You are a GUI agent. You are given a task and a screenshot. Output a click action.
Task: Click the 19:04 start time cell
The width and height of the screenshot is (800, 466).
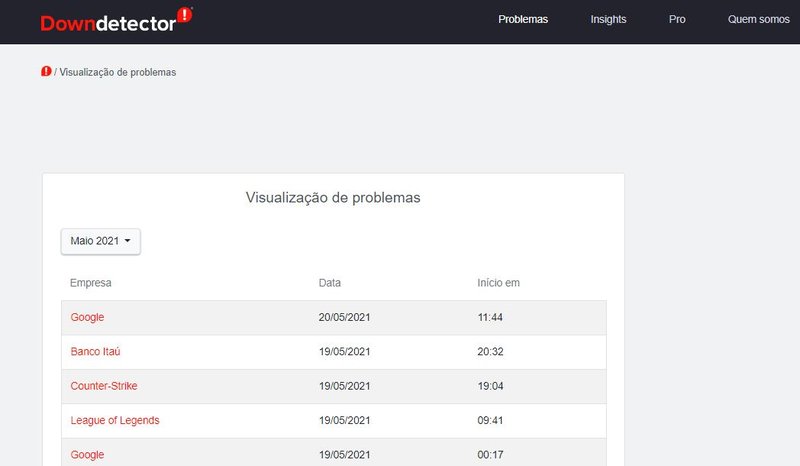coord(490,386)
